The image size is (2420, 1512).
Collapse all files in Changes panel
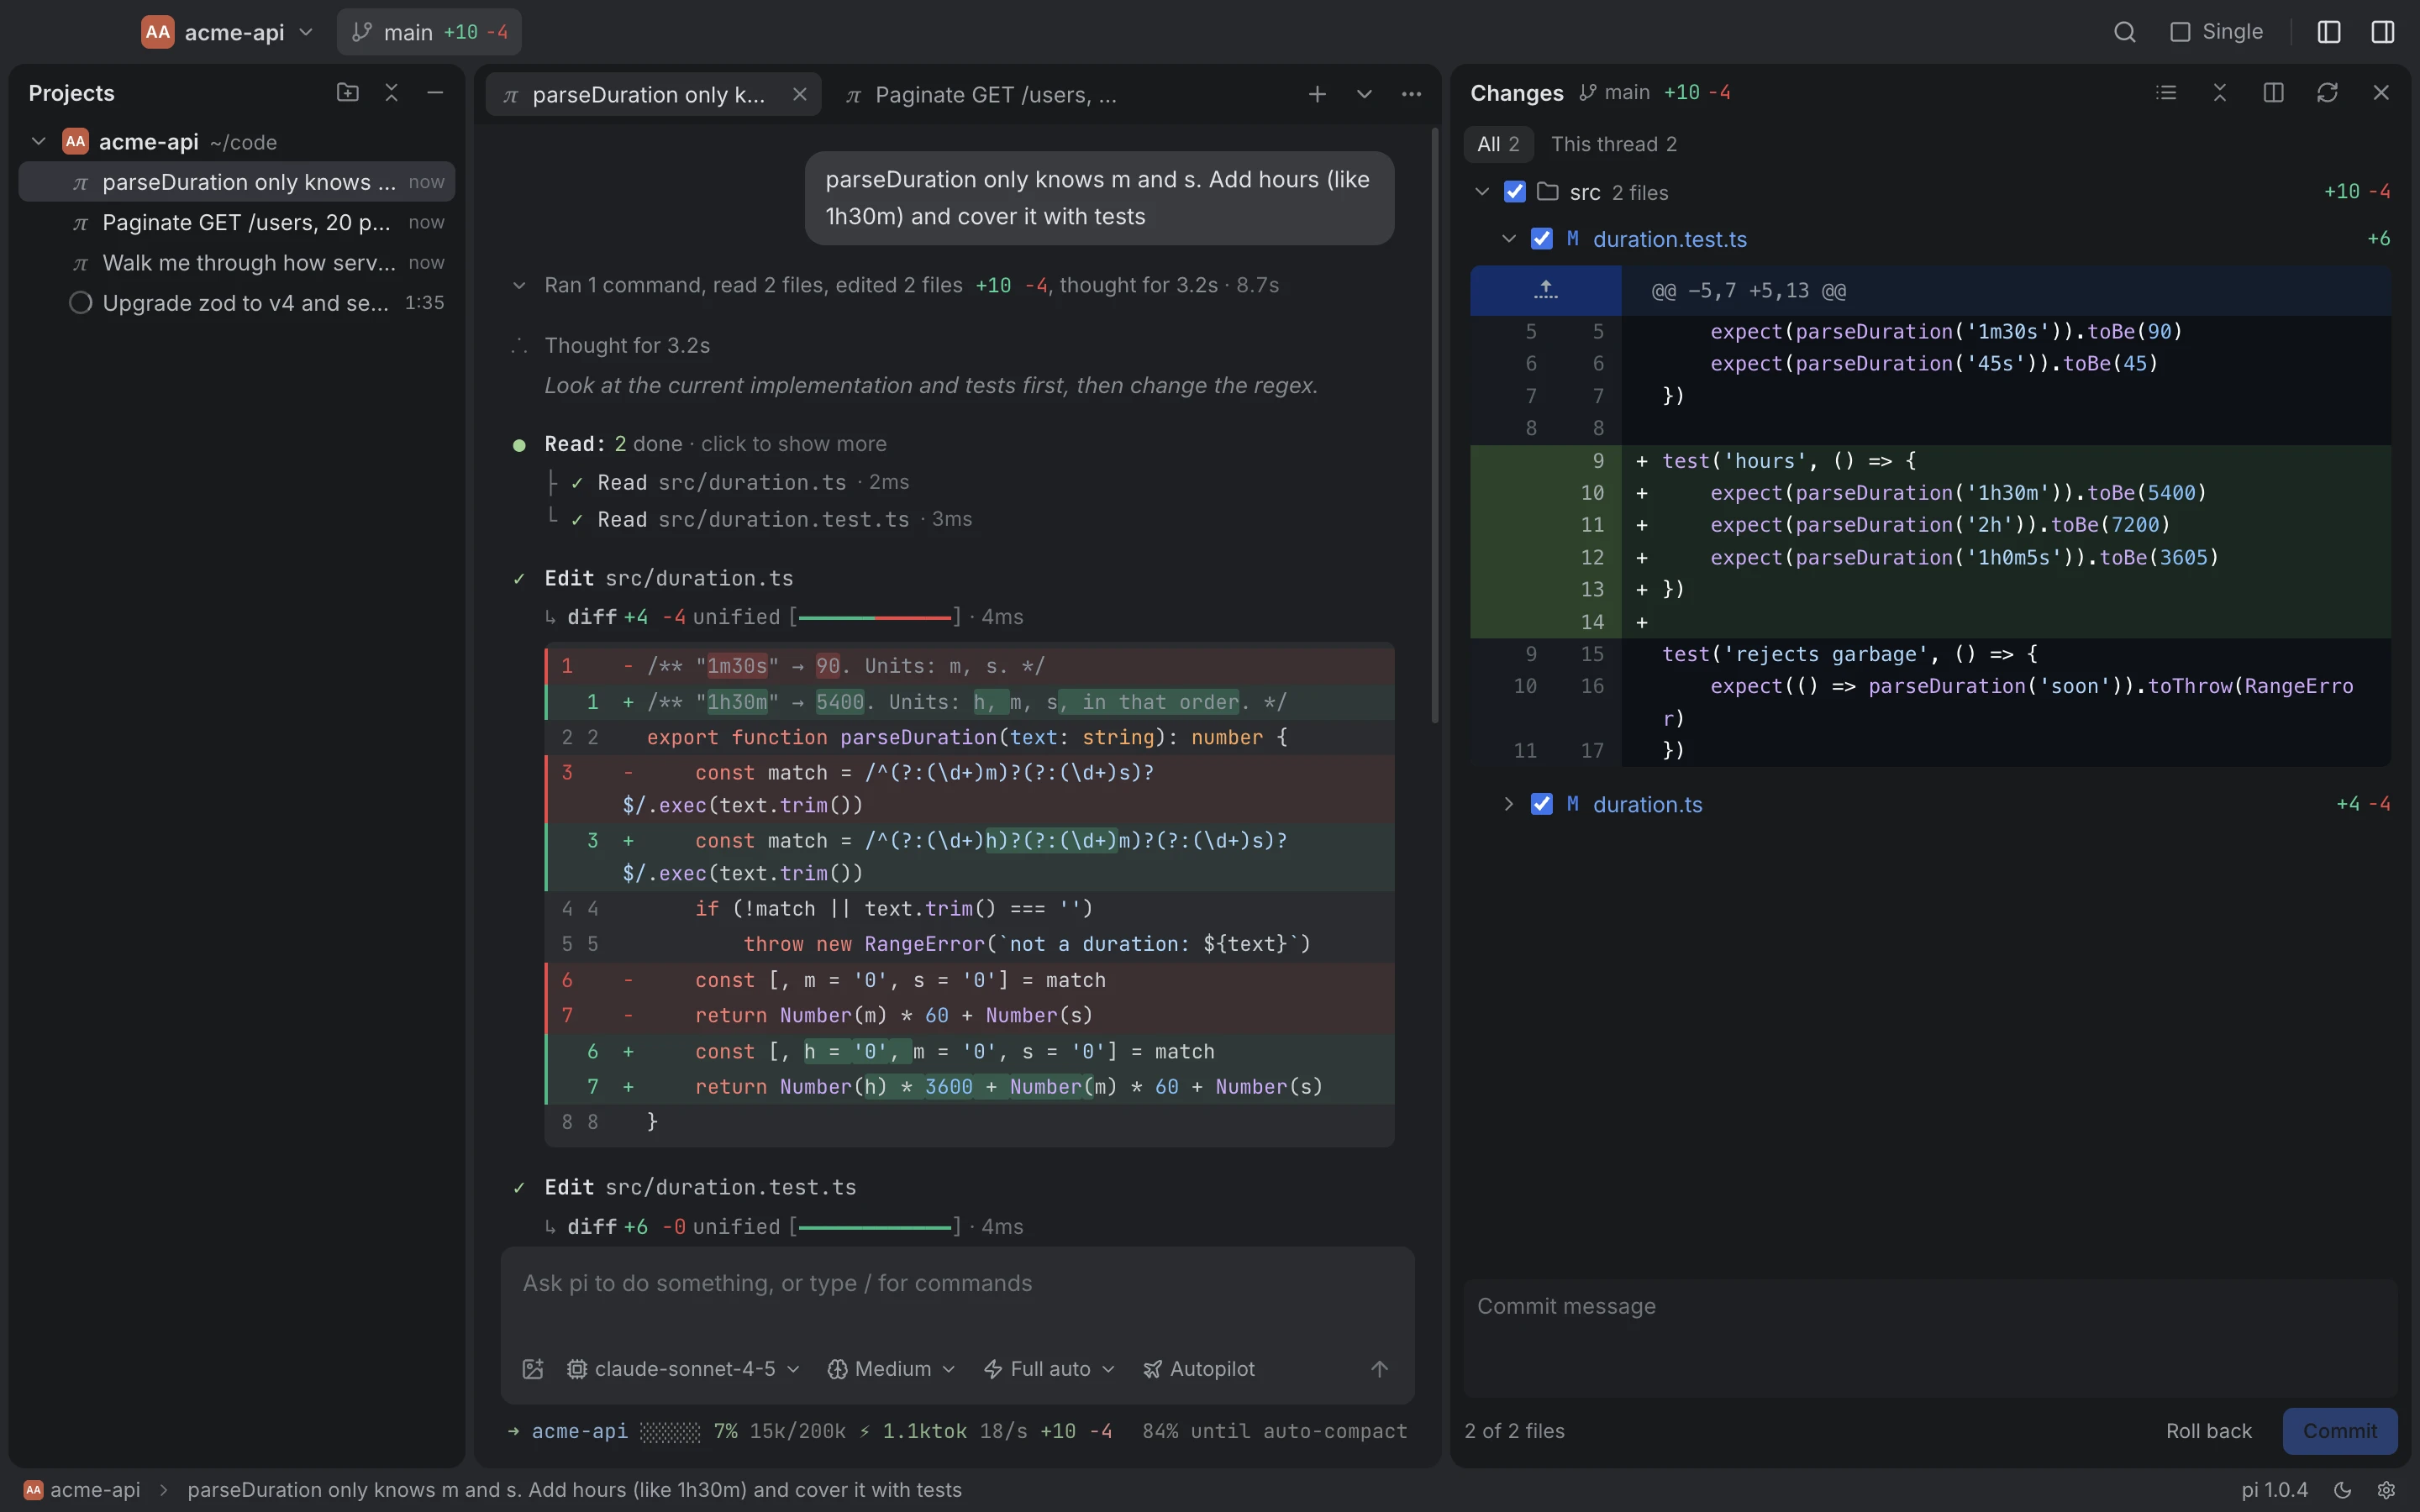2220,92
